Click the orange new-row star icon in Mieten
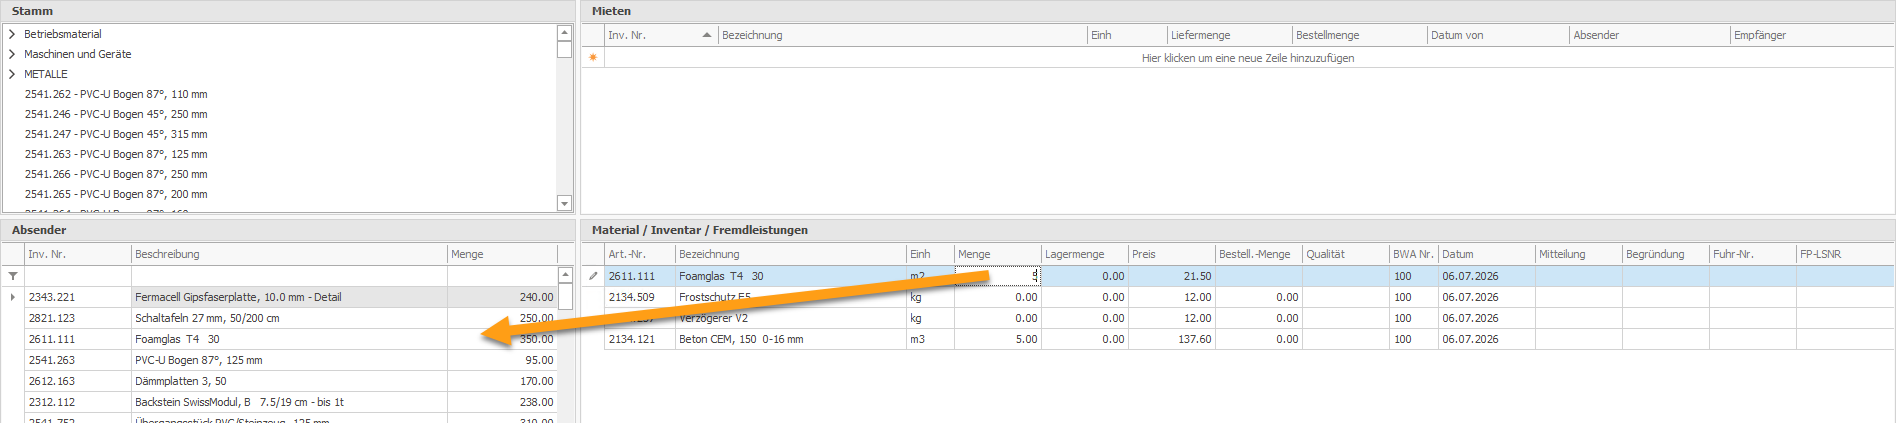Screen dimensions: 1896x423 [x=593, y=58]
